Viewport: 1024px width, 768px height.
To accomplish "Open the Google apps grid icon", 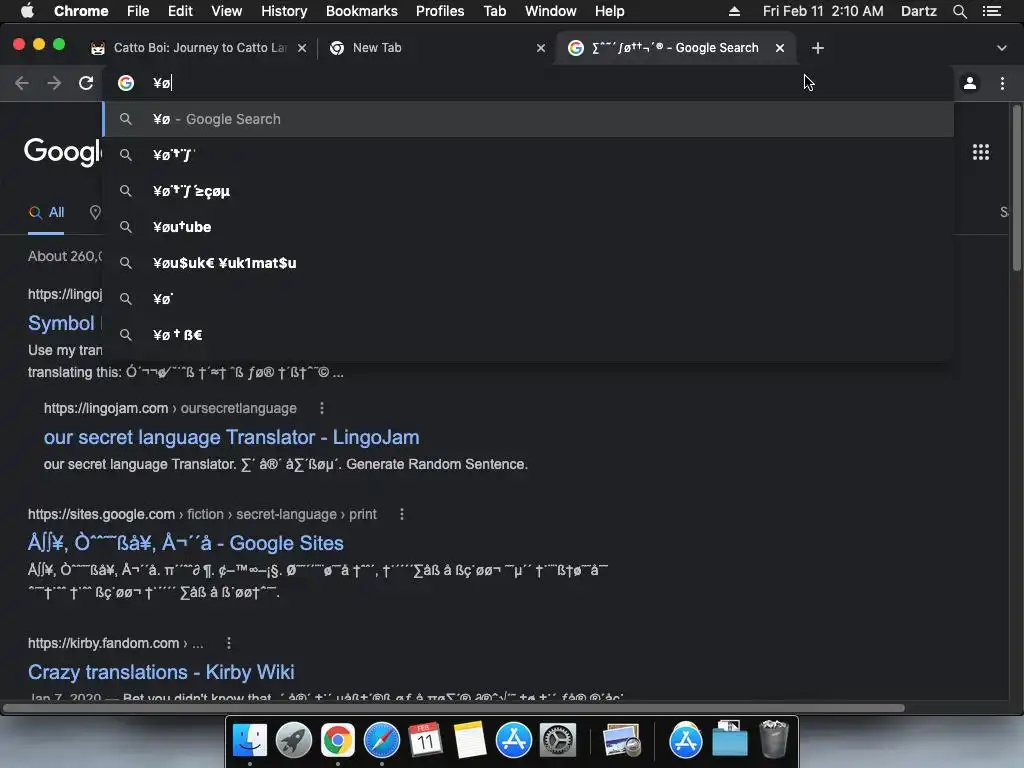I will point(981,152).
